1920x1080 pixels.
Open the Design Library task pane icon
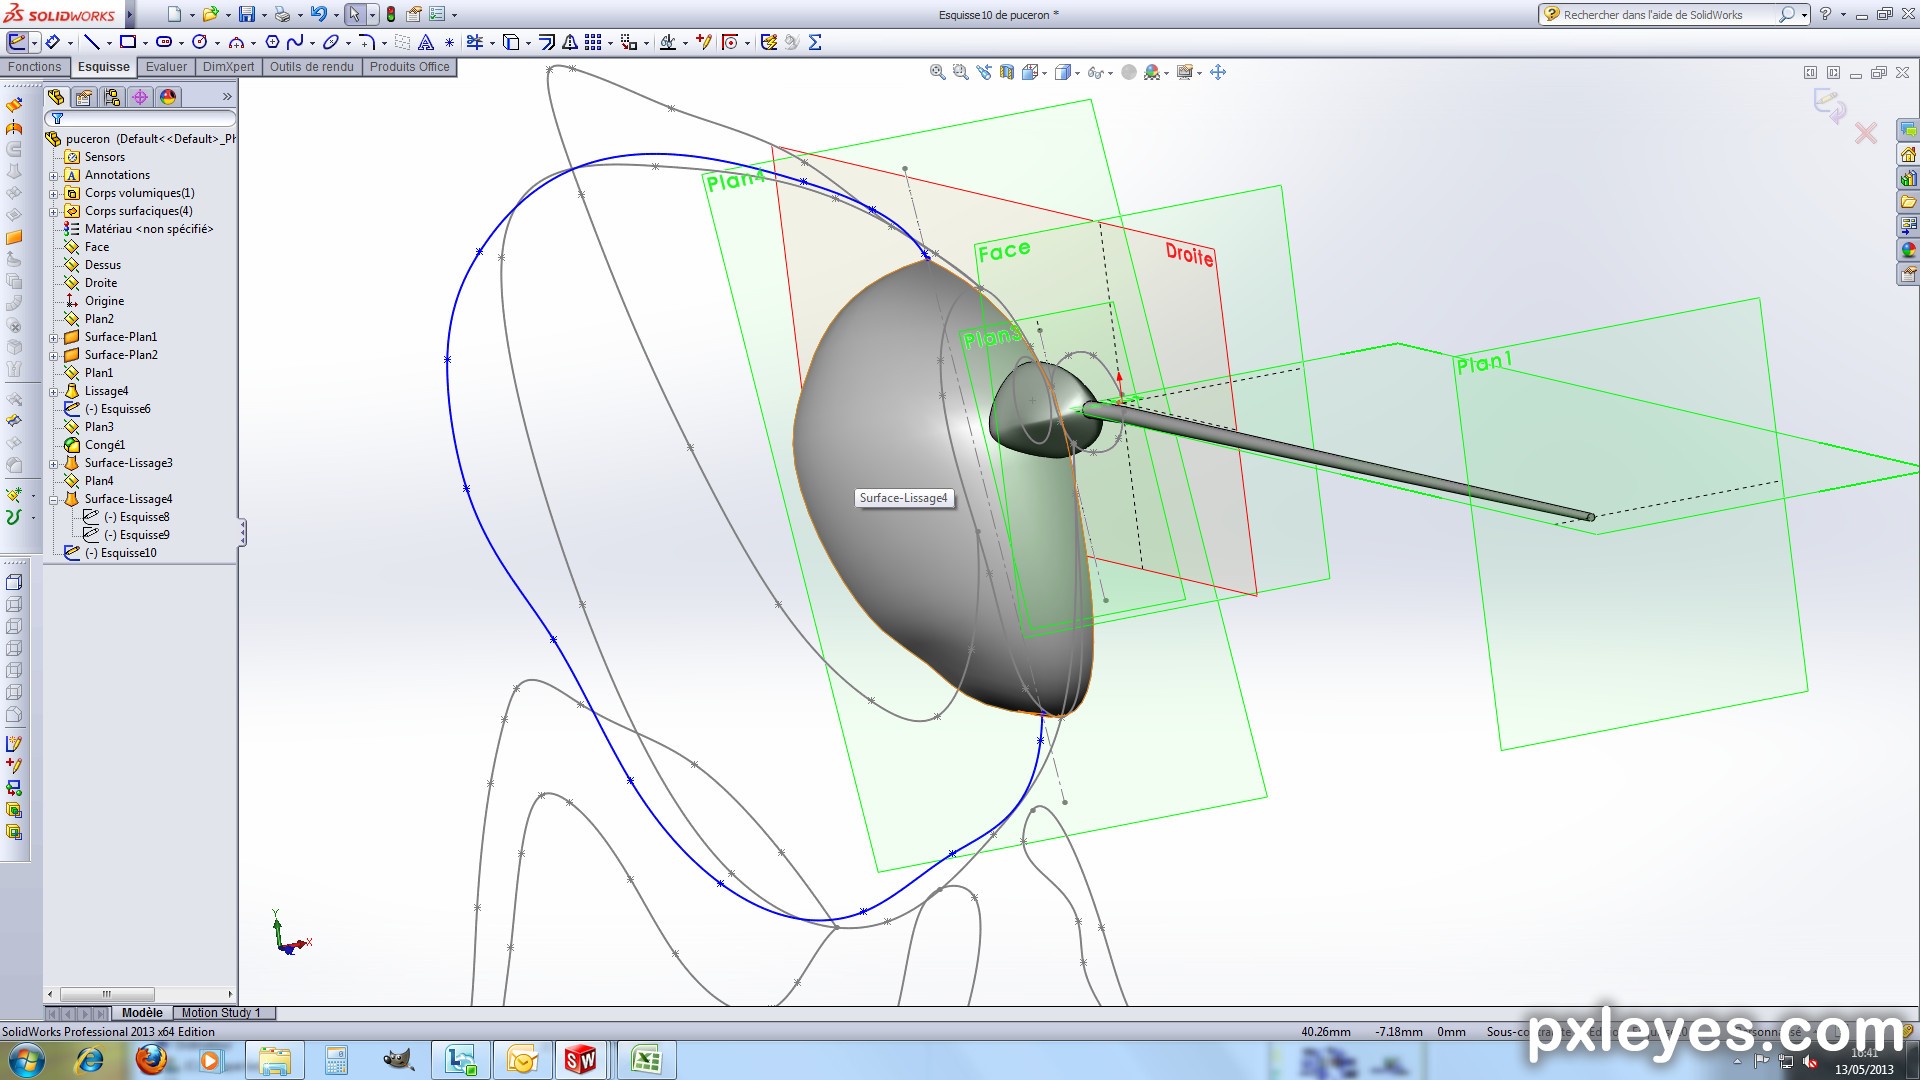(x=1908, y=178)
